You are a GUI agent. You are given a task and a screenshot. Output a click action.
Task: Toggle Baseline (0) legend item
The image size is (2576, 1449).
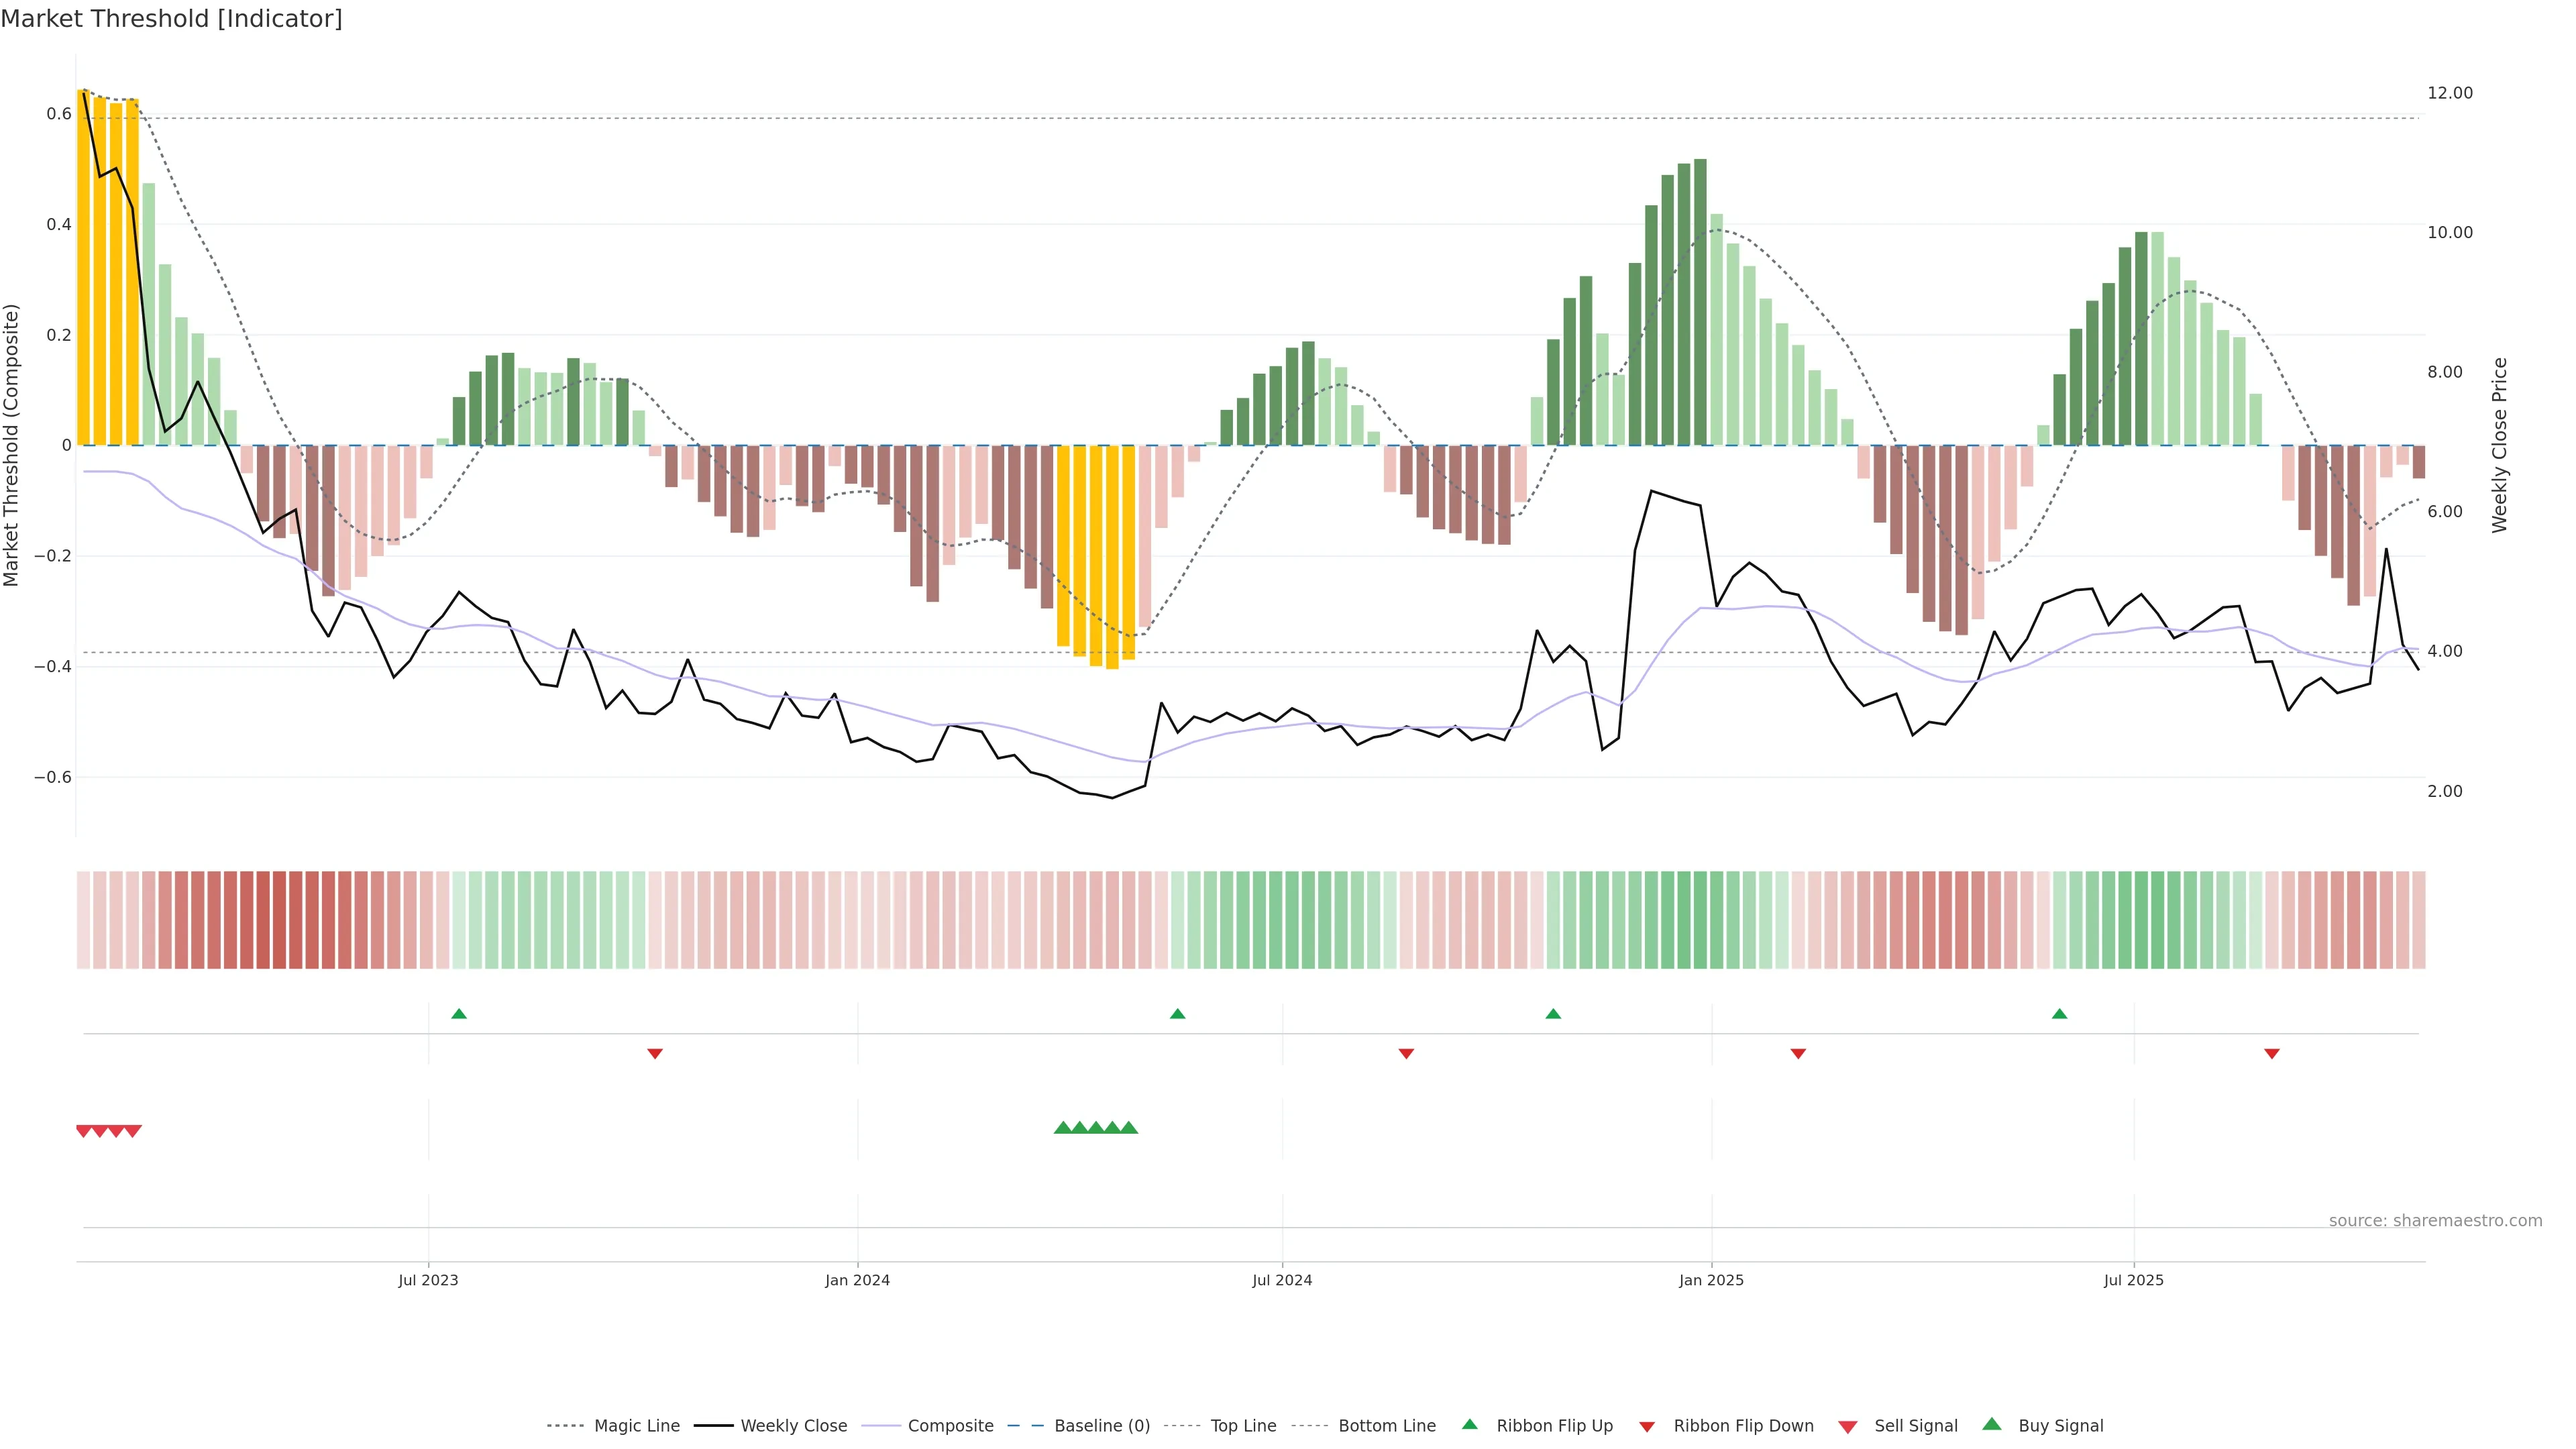[1102, 1426]
